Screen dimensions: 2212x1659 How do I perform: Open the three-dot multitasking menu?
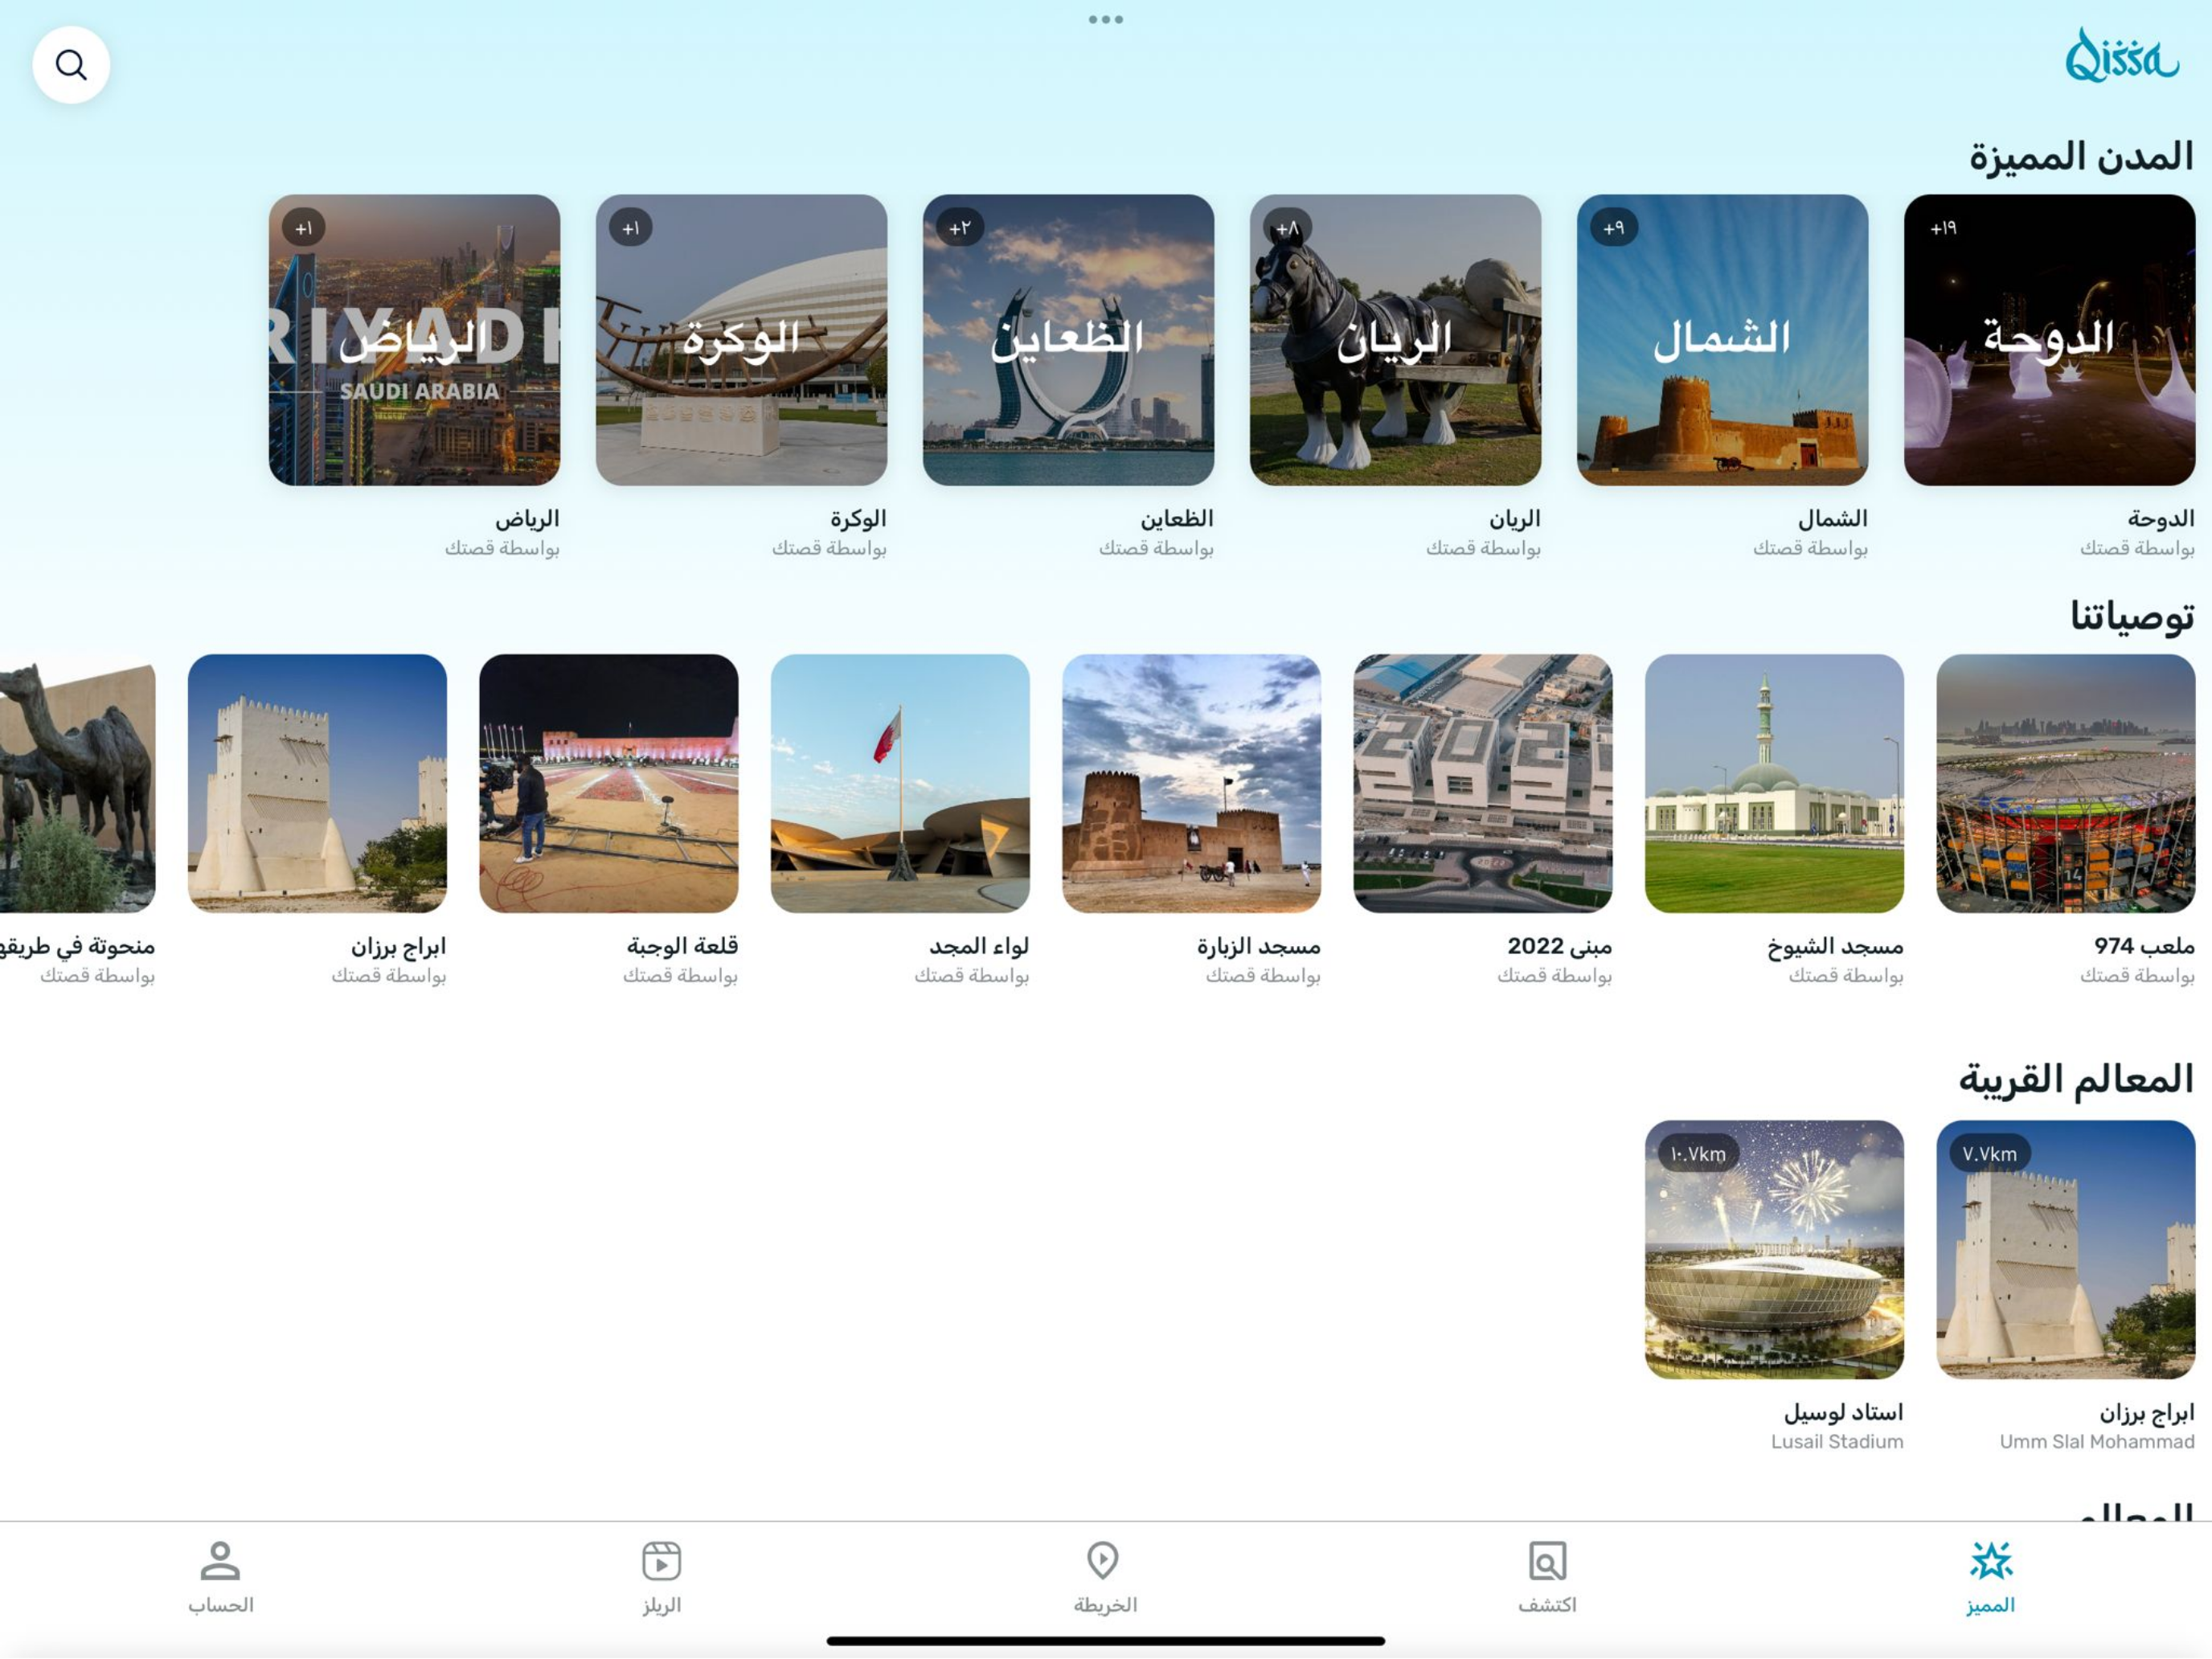coord(1106,19)
